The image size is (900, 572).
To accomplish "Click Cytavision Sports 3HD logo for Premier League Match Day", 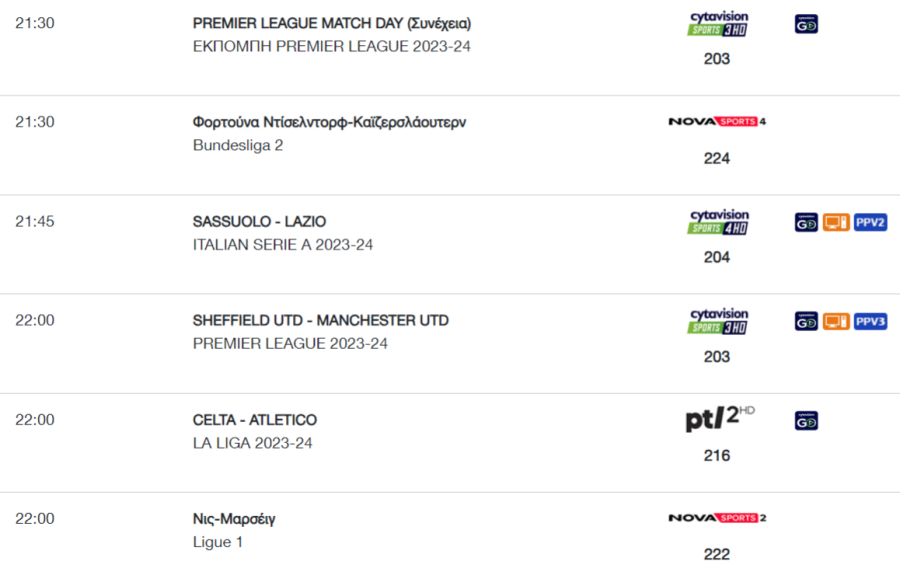I will coord(717,24).
